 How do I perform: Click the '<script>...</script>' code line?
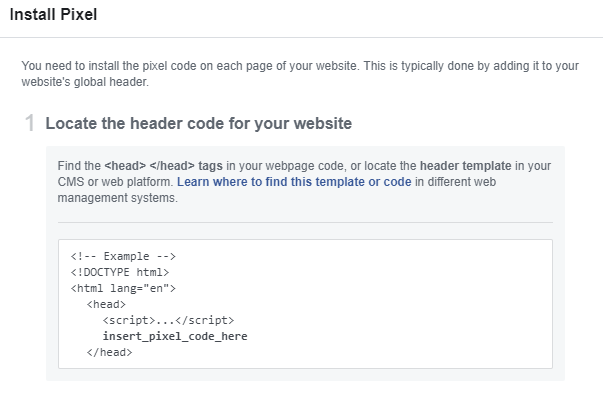click(x=168, y=320)
